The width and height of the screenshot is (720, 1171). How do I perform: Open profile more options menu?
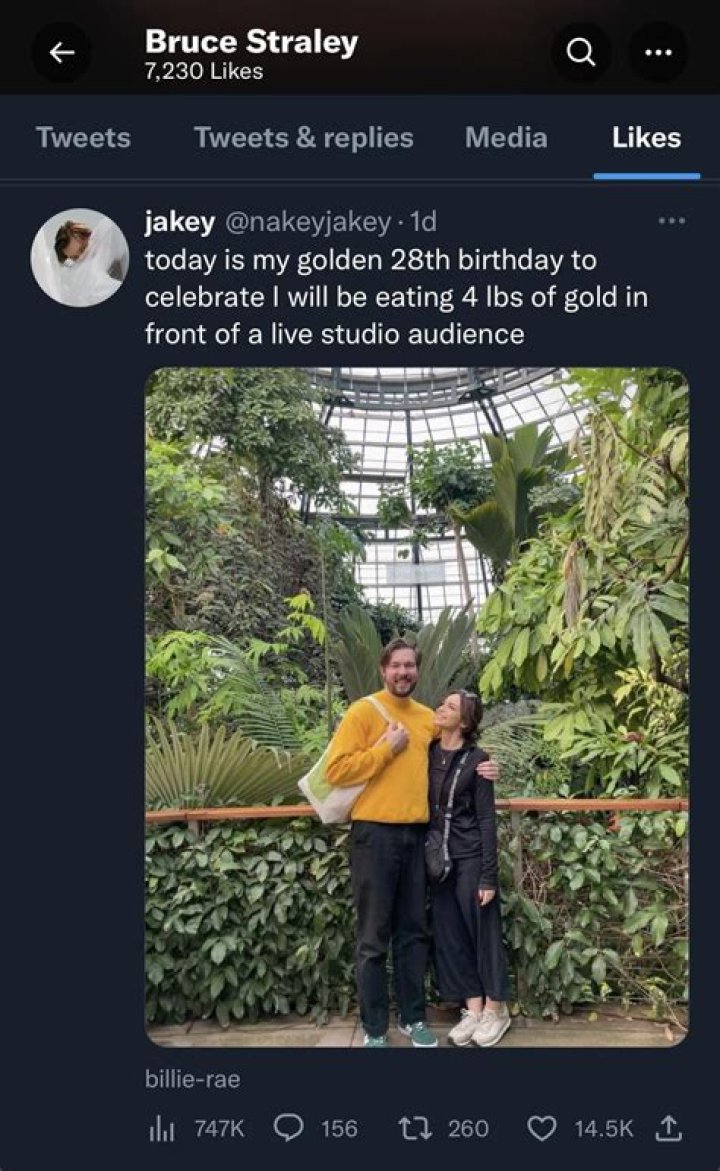click(657, 53)
